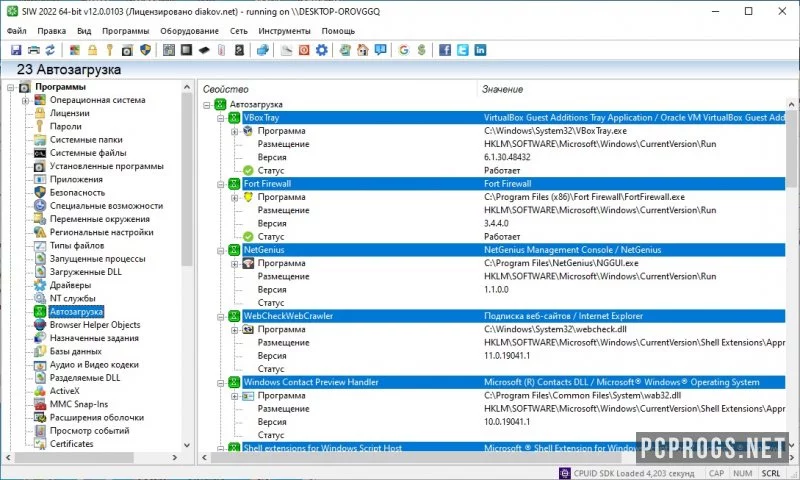Click the Twitter toolbar icon
The image size is (800, 480).
(x=463, y=50)
